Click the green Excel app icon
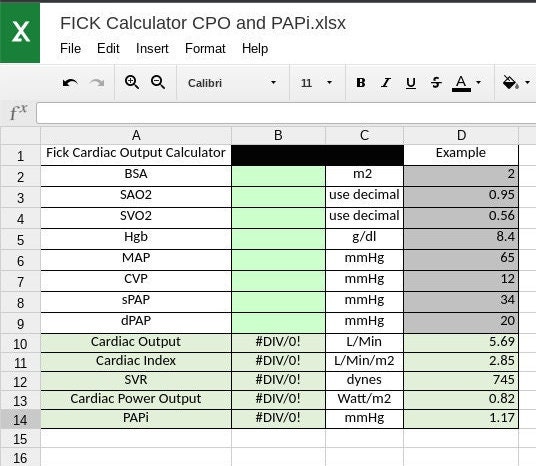 (x=20, y=32)
